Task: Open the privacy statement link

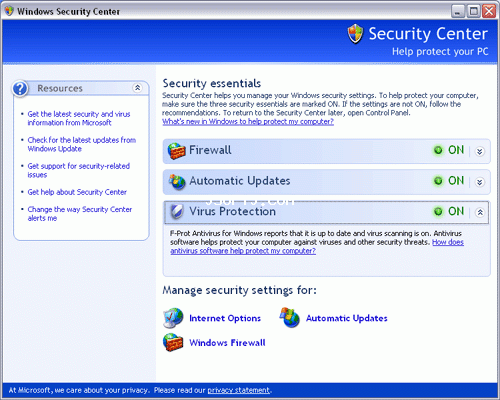Action: click(x=239, y=390)
